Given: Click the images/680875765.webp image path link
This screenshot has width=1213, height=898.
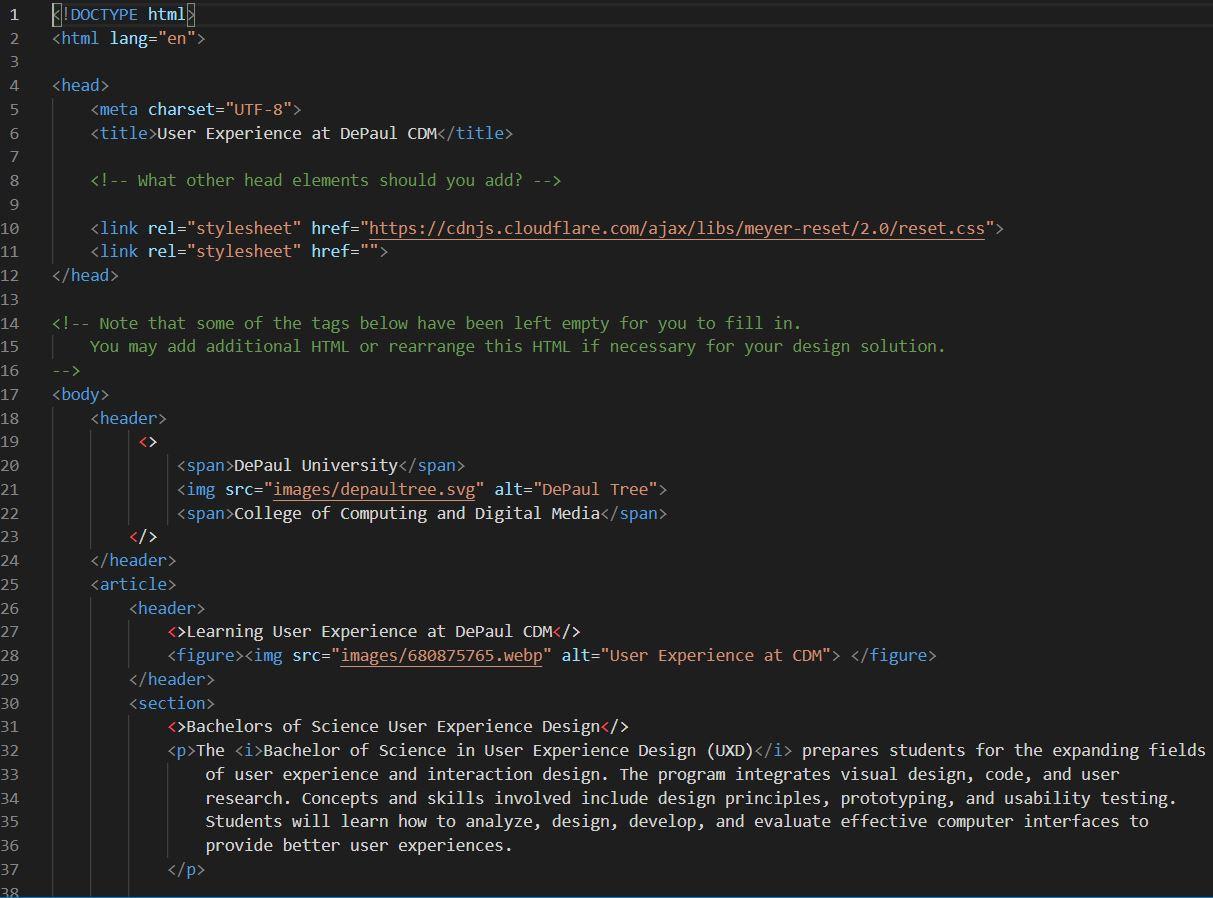Looking at the screenshot, I should (441, 655).
